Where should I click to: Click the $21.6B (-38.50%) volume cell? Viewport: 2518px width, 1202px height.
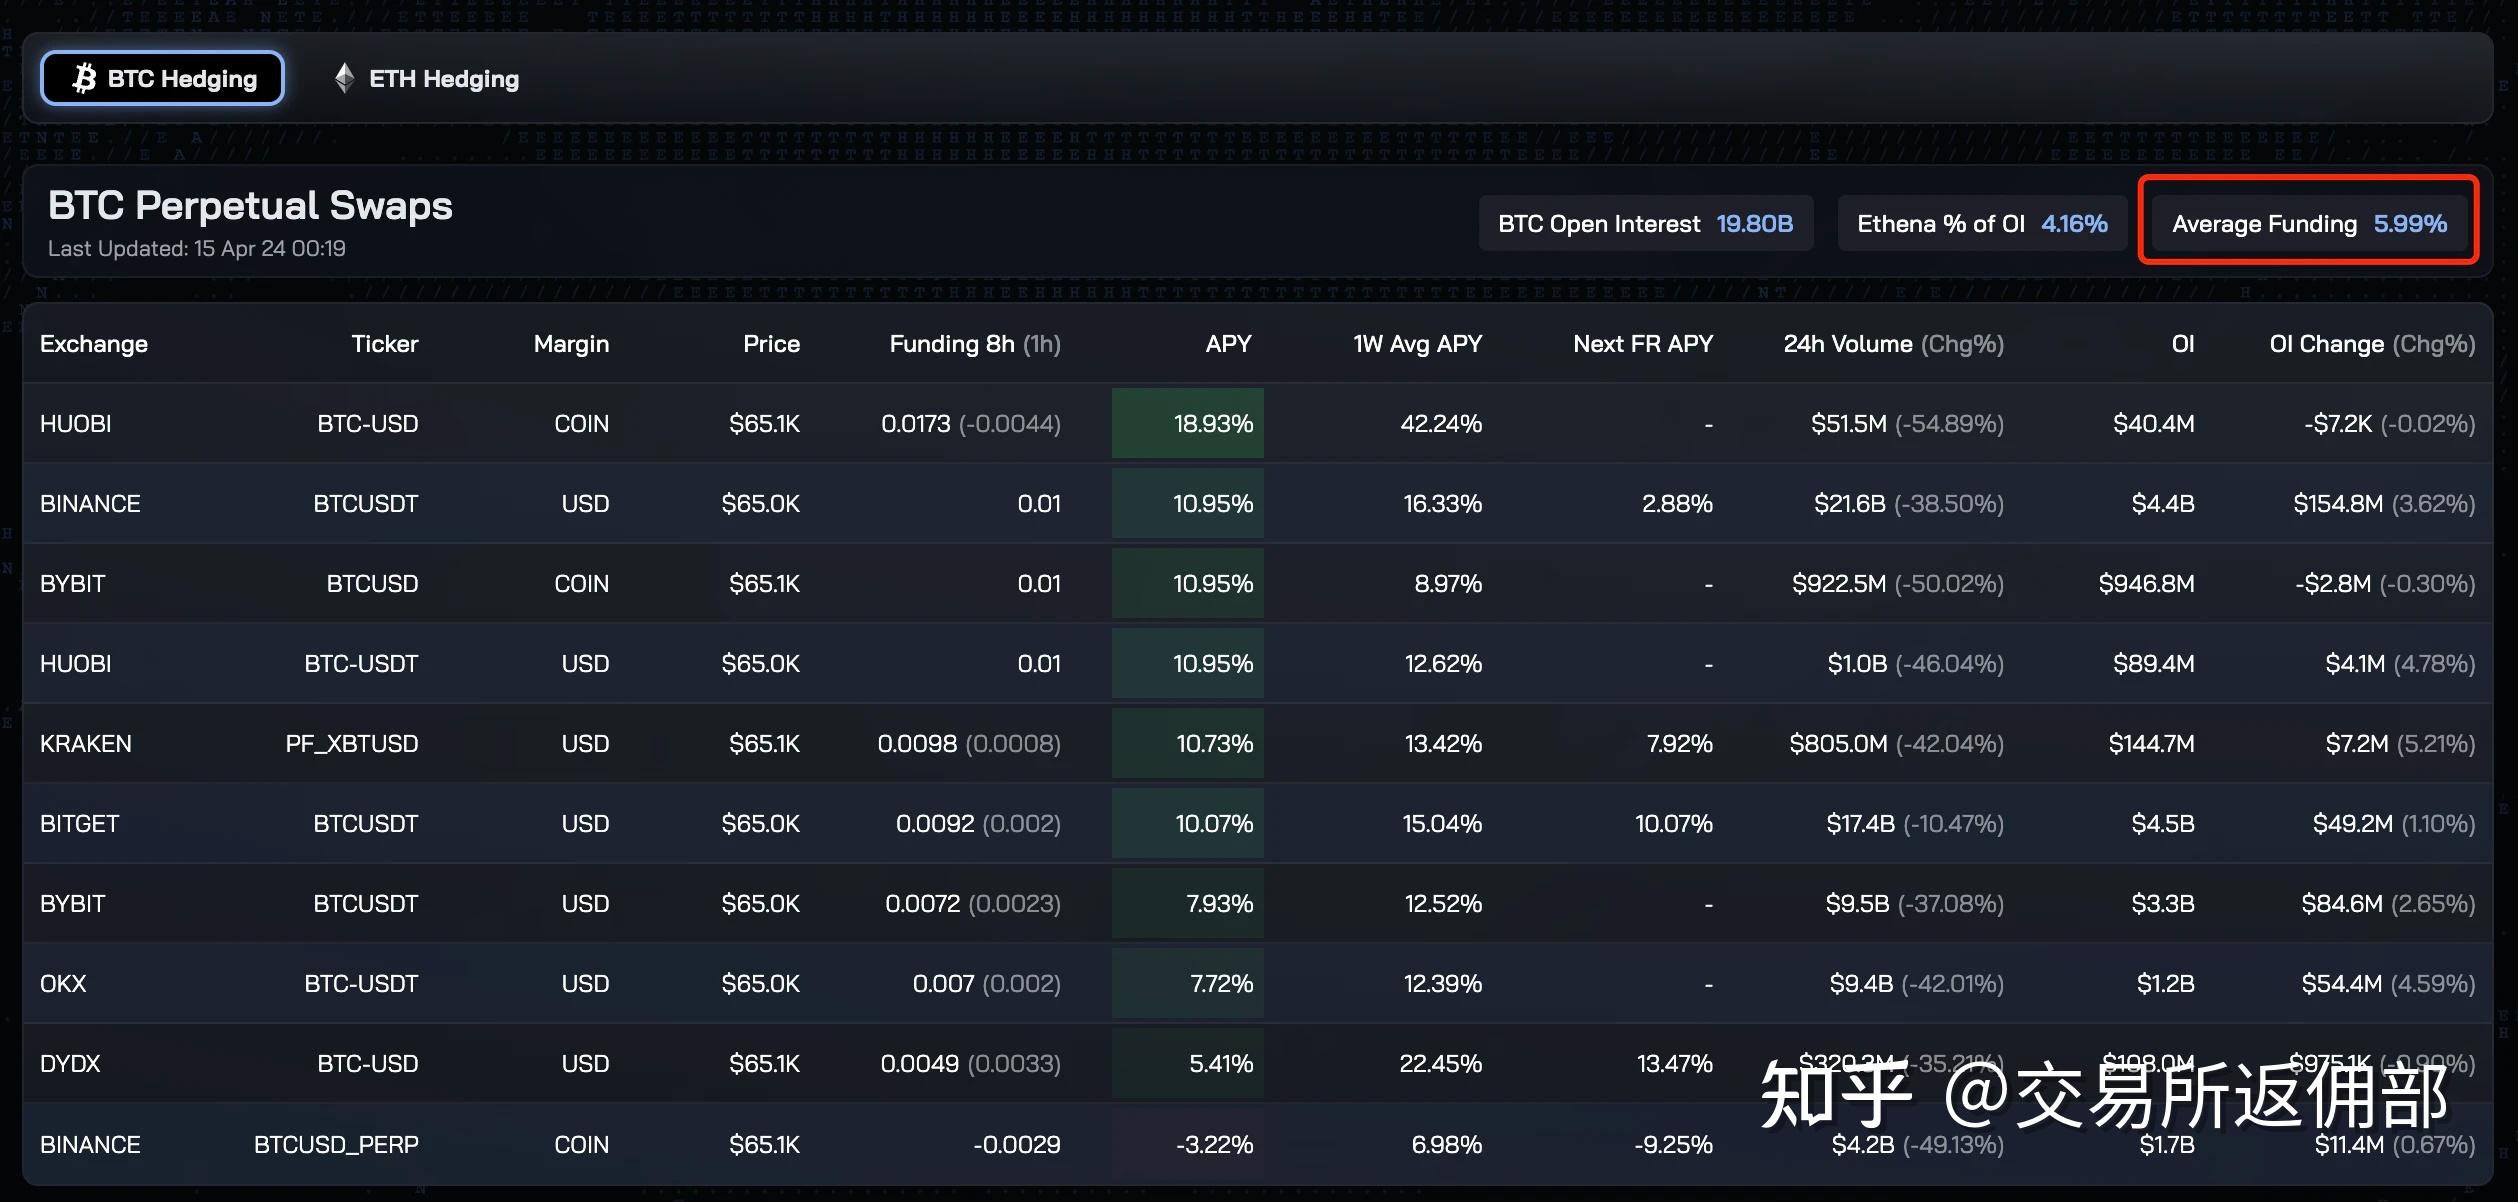[x=1909, y=504]
